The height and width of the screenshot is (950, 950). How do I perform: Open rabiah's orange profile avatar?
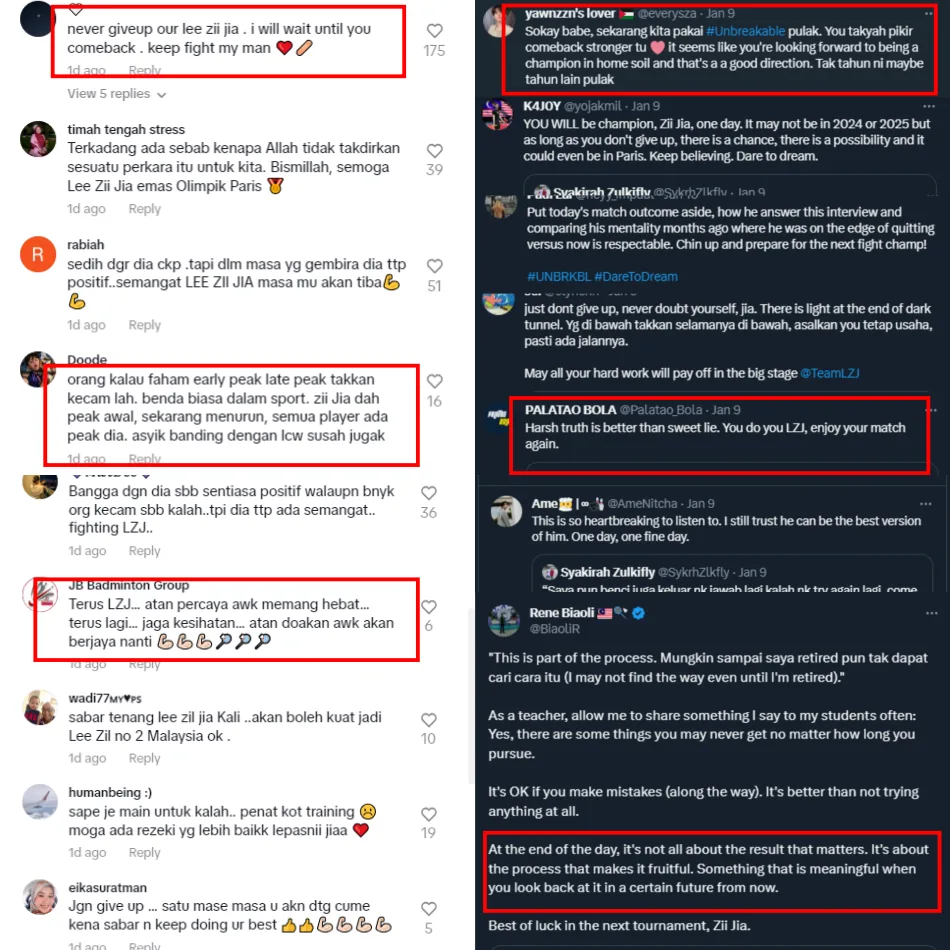coord(38,254)
